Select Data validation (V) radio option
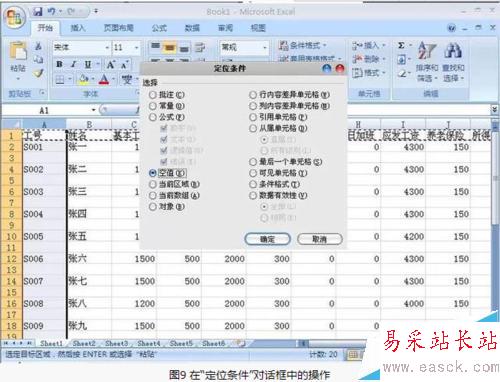The width and height of the screenshot is (500, 382). [x=253, y=195]
